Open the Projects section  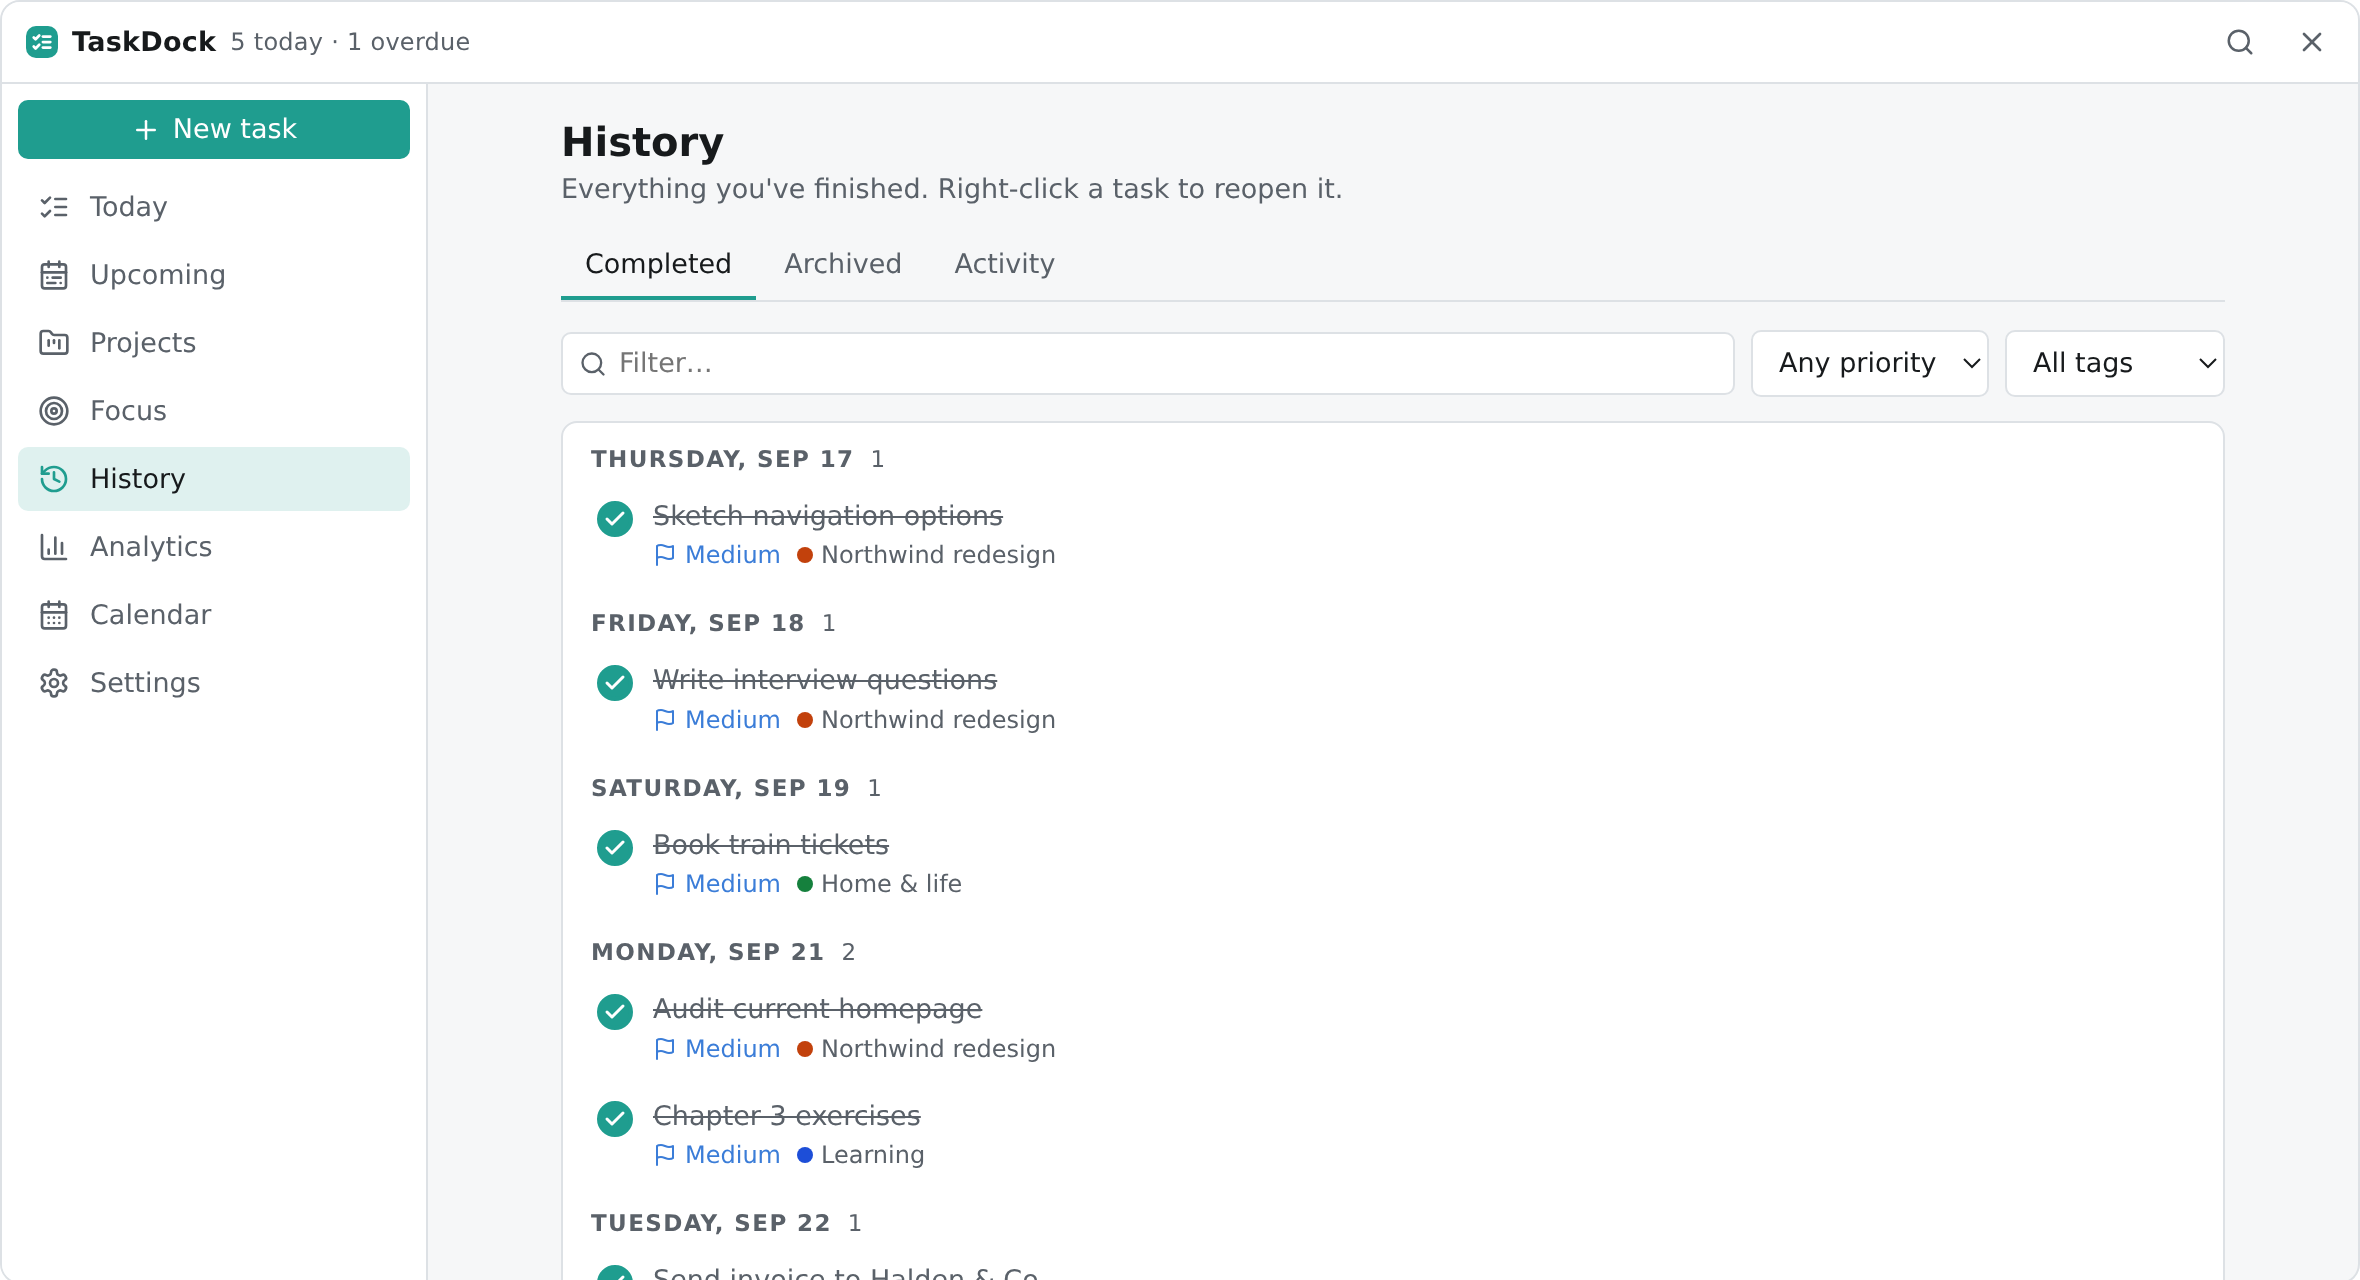[214, 343]
